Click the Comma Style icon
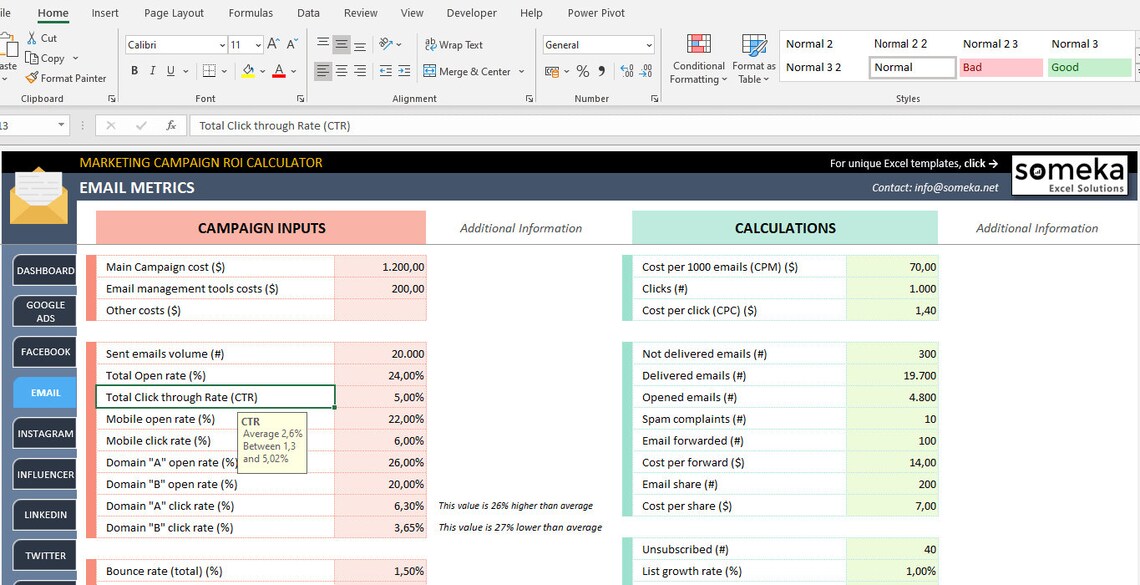Screen dimensions: 1140x585 coord(599,71)
